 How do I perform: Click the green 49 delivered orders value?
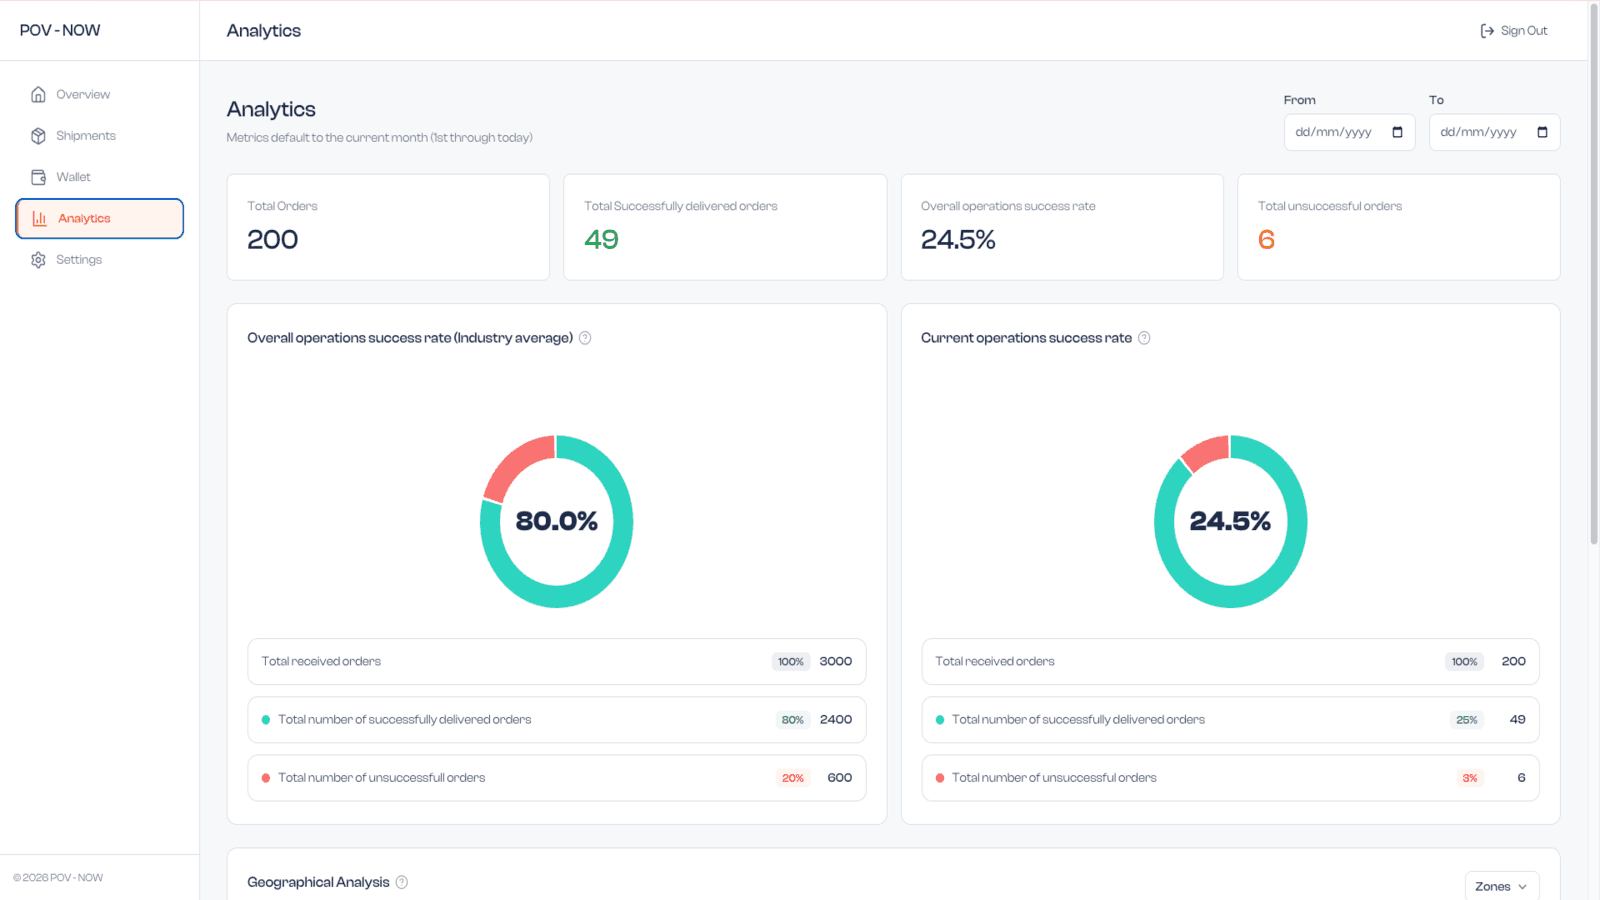coord(601,240)
